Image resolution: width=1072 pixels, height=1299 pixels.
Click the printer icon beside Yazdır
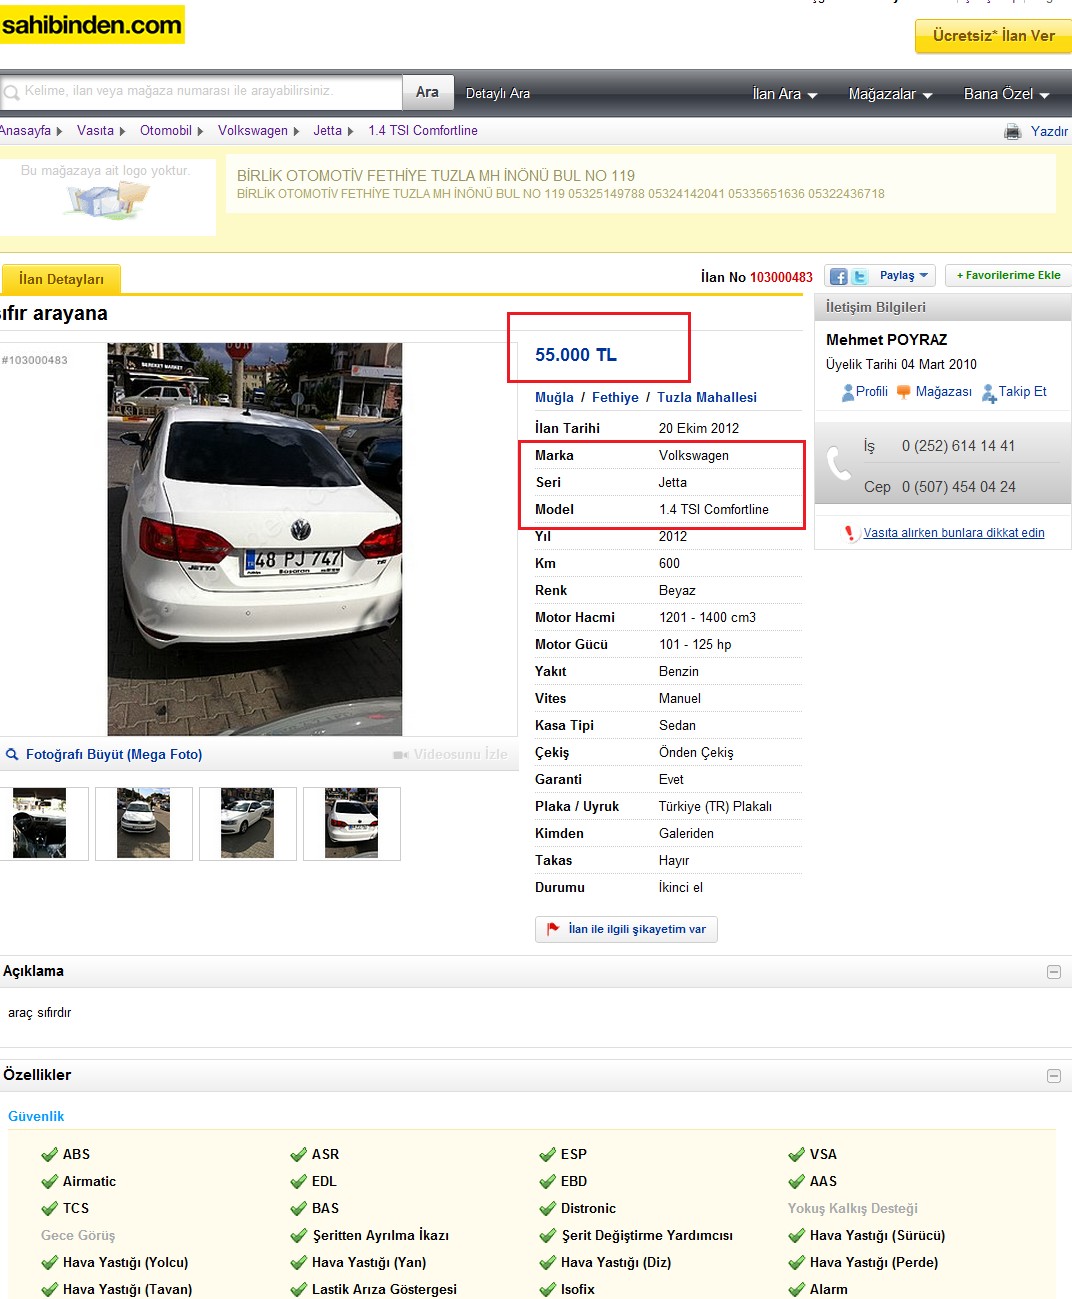1013,131
